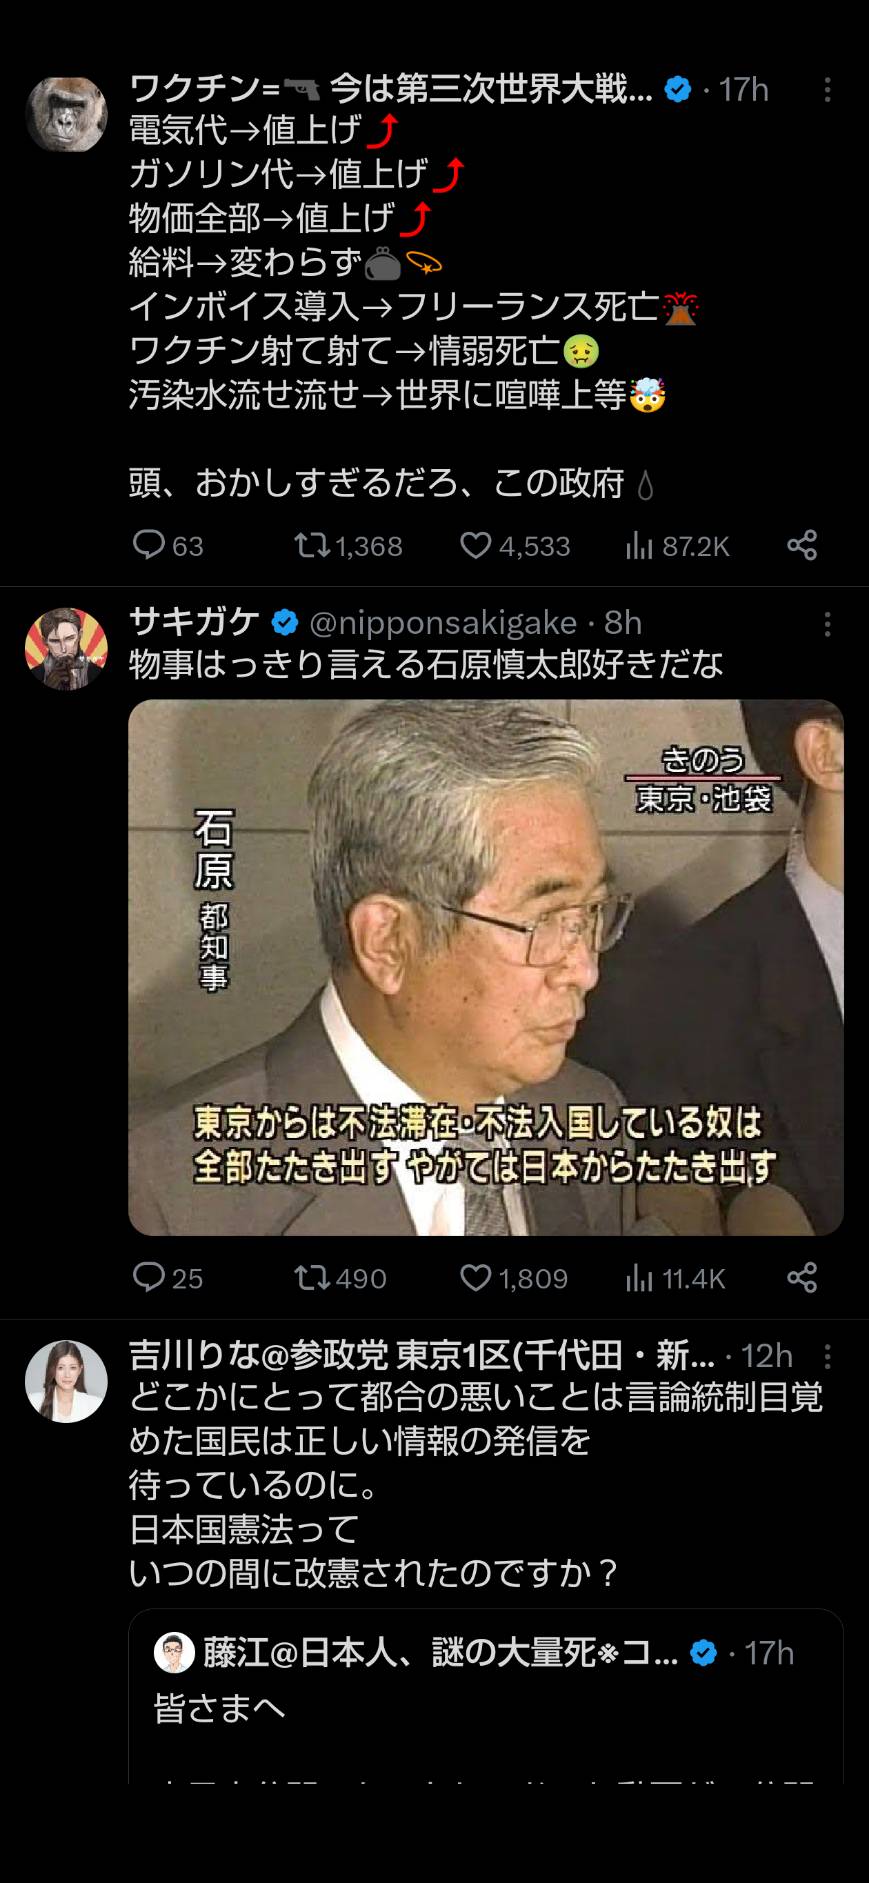Open the 石原都知事 news image

(486, 967)
